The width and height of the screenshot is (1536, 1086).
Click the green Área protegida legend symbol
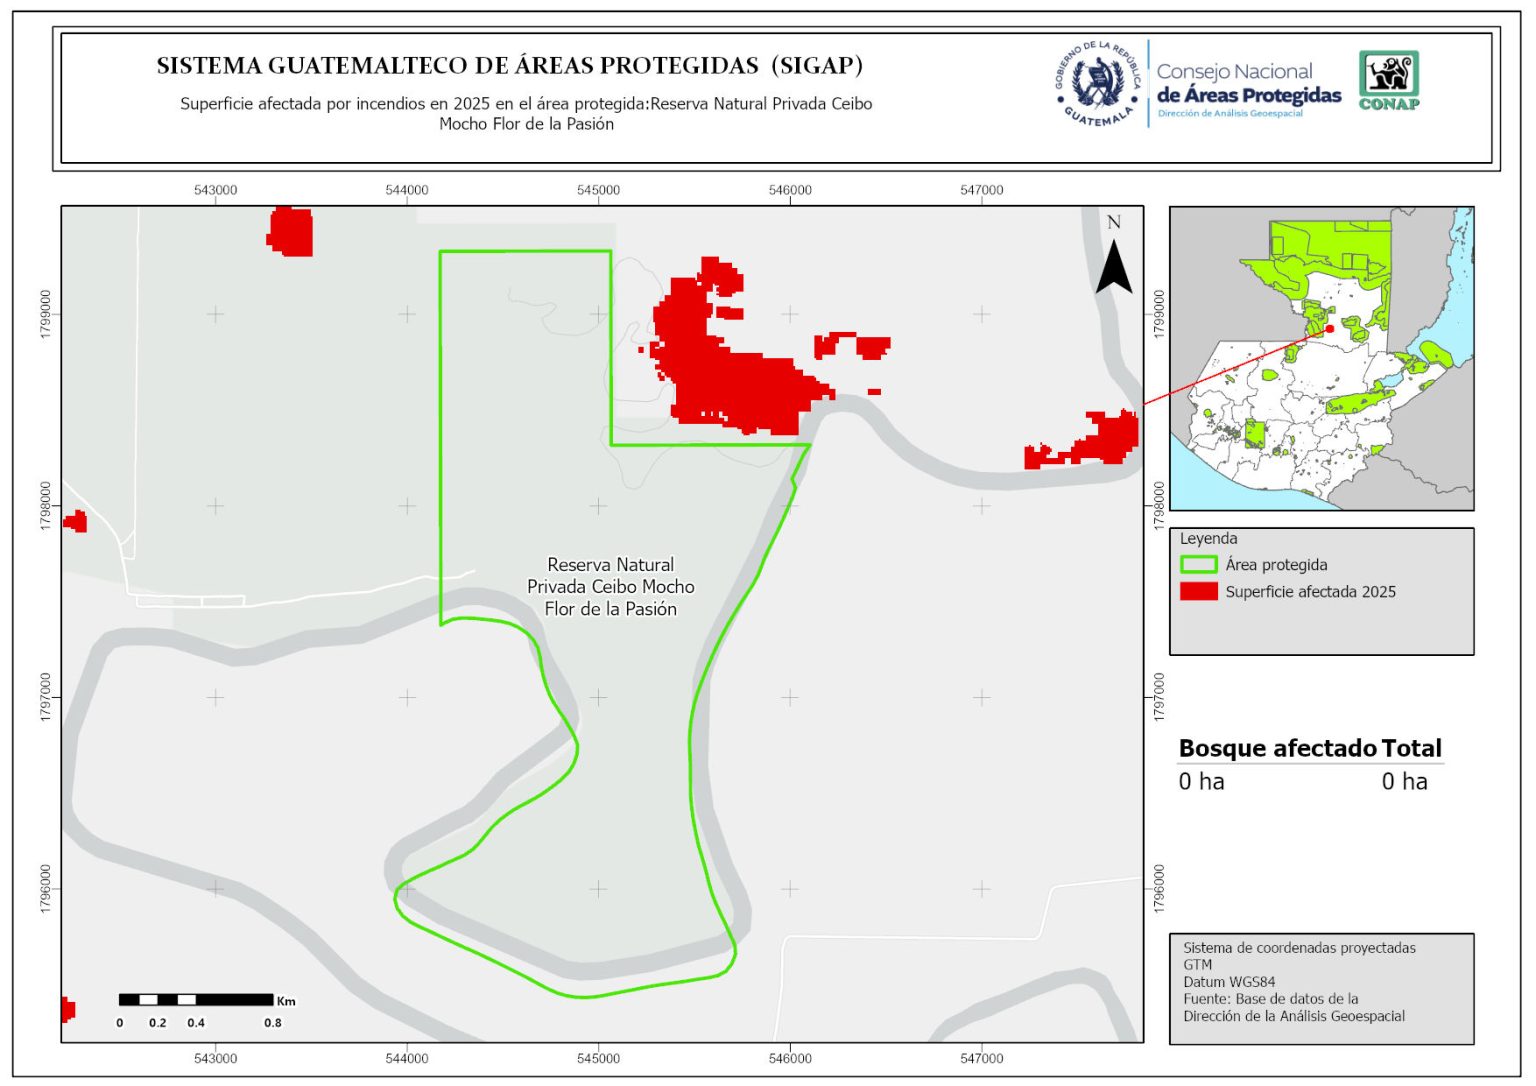[x=1198, y=565]
